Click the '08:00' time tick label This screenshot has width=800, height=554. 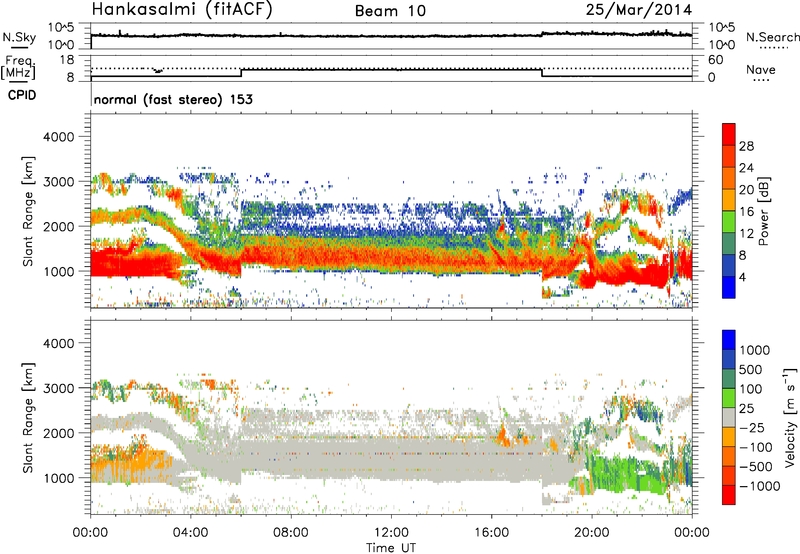pos(291,533)
